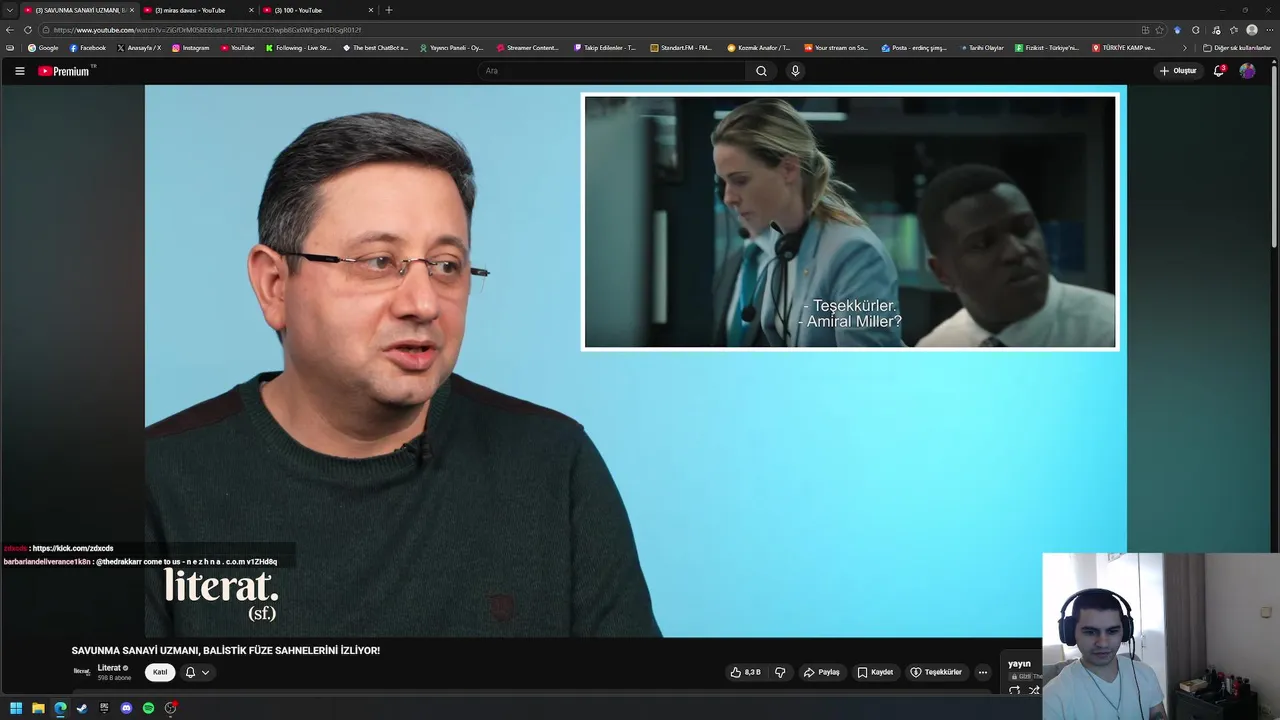Open the YouTube account avatar menu
Screen dimensions: 1280x720
pos(1247,71)
